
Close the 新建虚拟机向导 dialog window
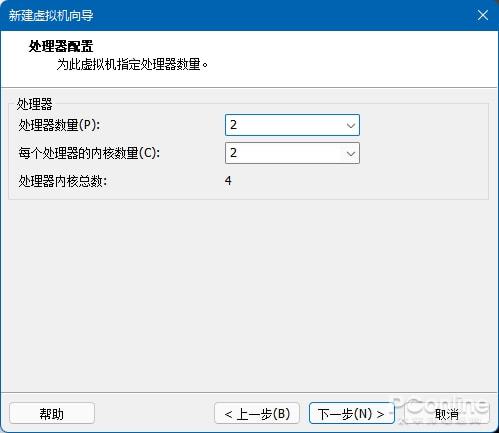coord(483,15)
